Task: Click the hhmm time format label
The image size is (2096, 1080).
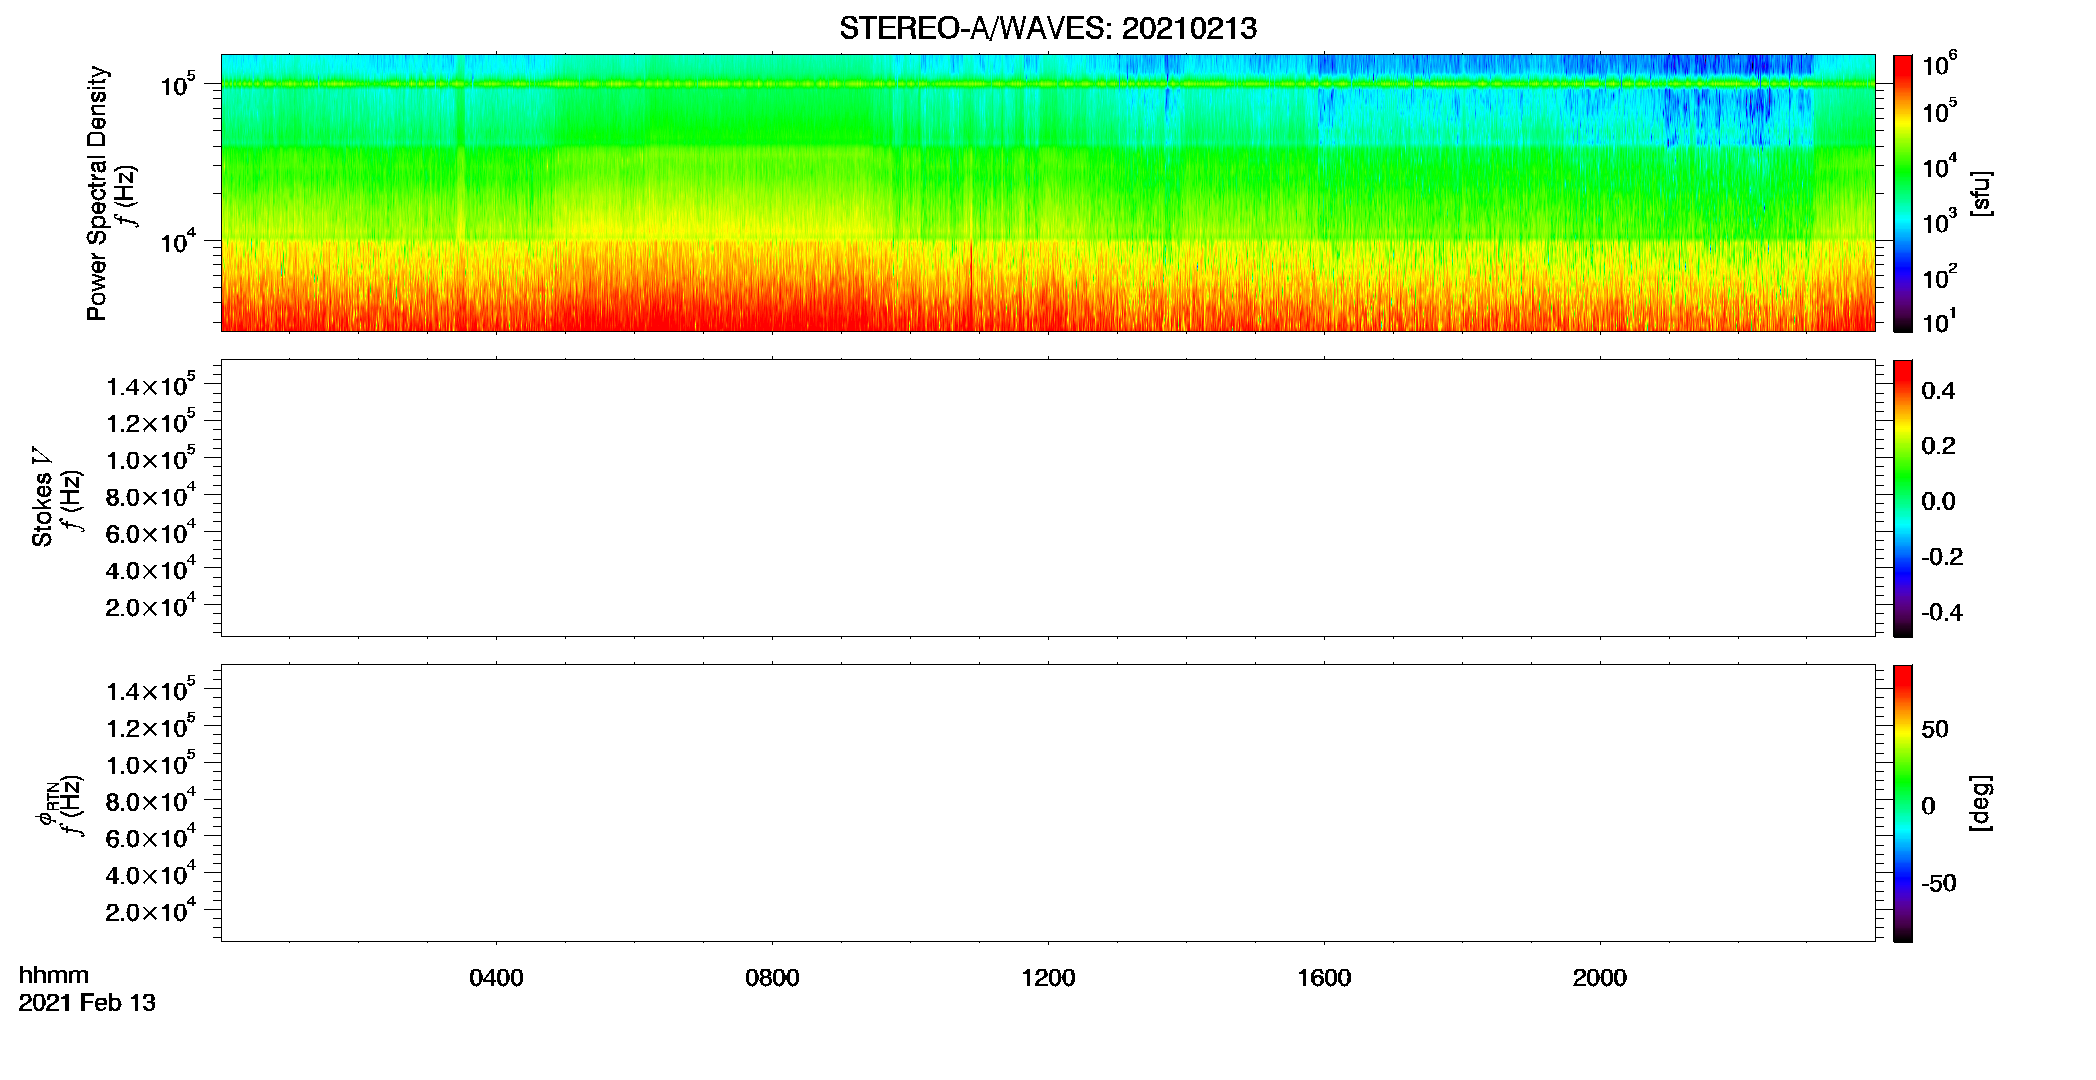Action: [54, 976]
